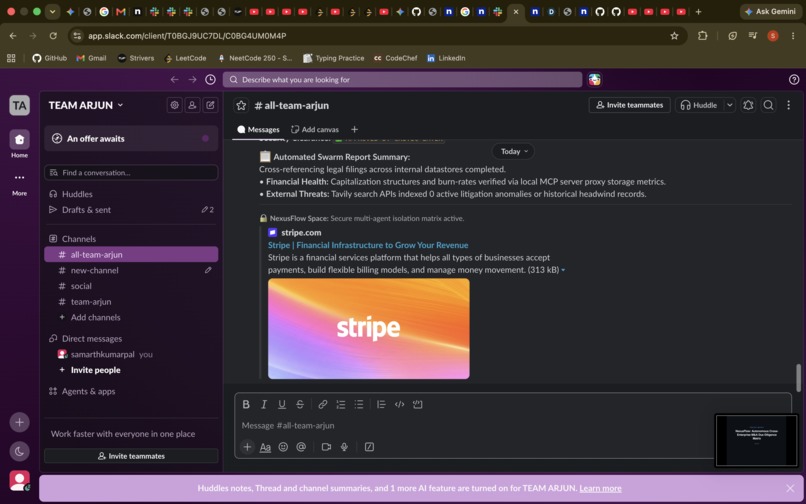The width and height of the screenshot is (806, 504).
Task: Open the slash shortcuts menu
Action: (x=369, y=447)
